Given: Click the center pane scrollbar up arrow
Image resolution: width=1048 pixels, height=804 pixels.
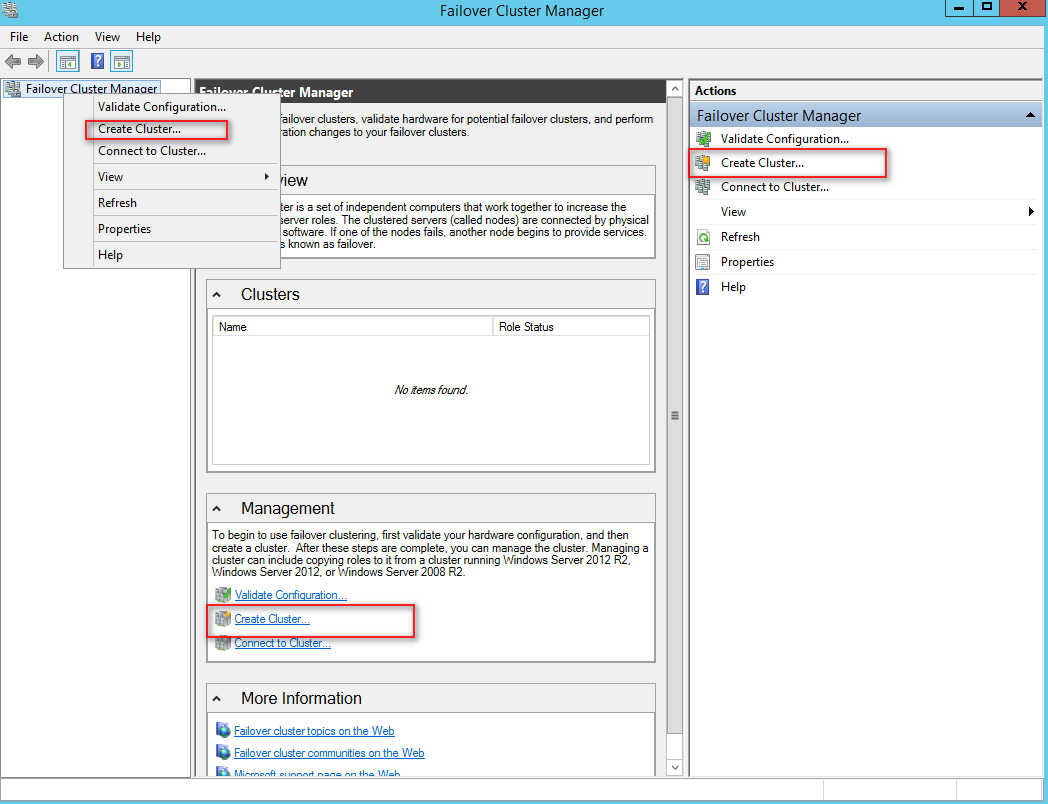Looking at the screenshot, I should [x=675, y=89].
